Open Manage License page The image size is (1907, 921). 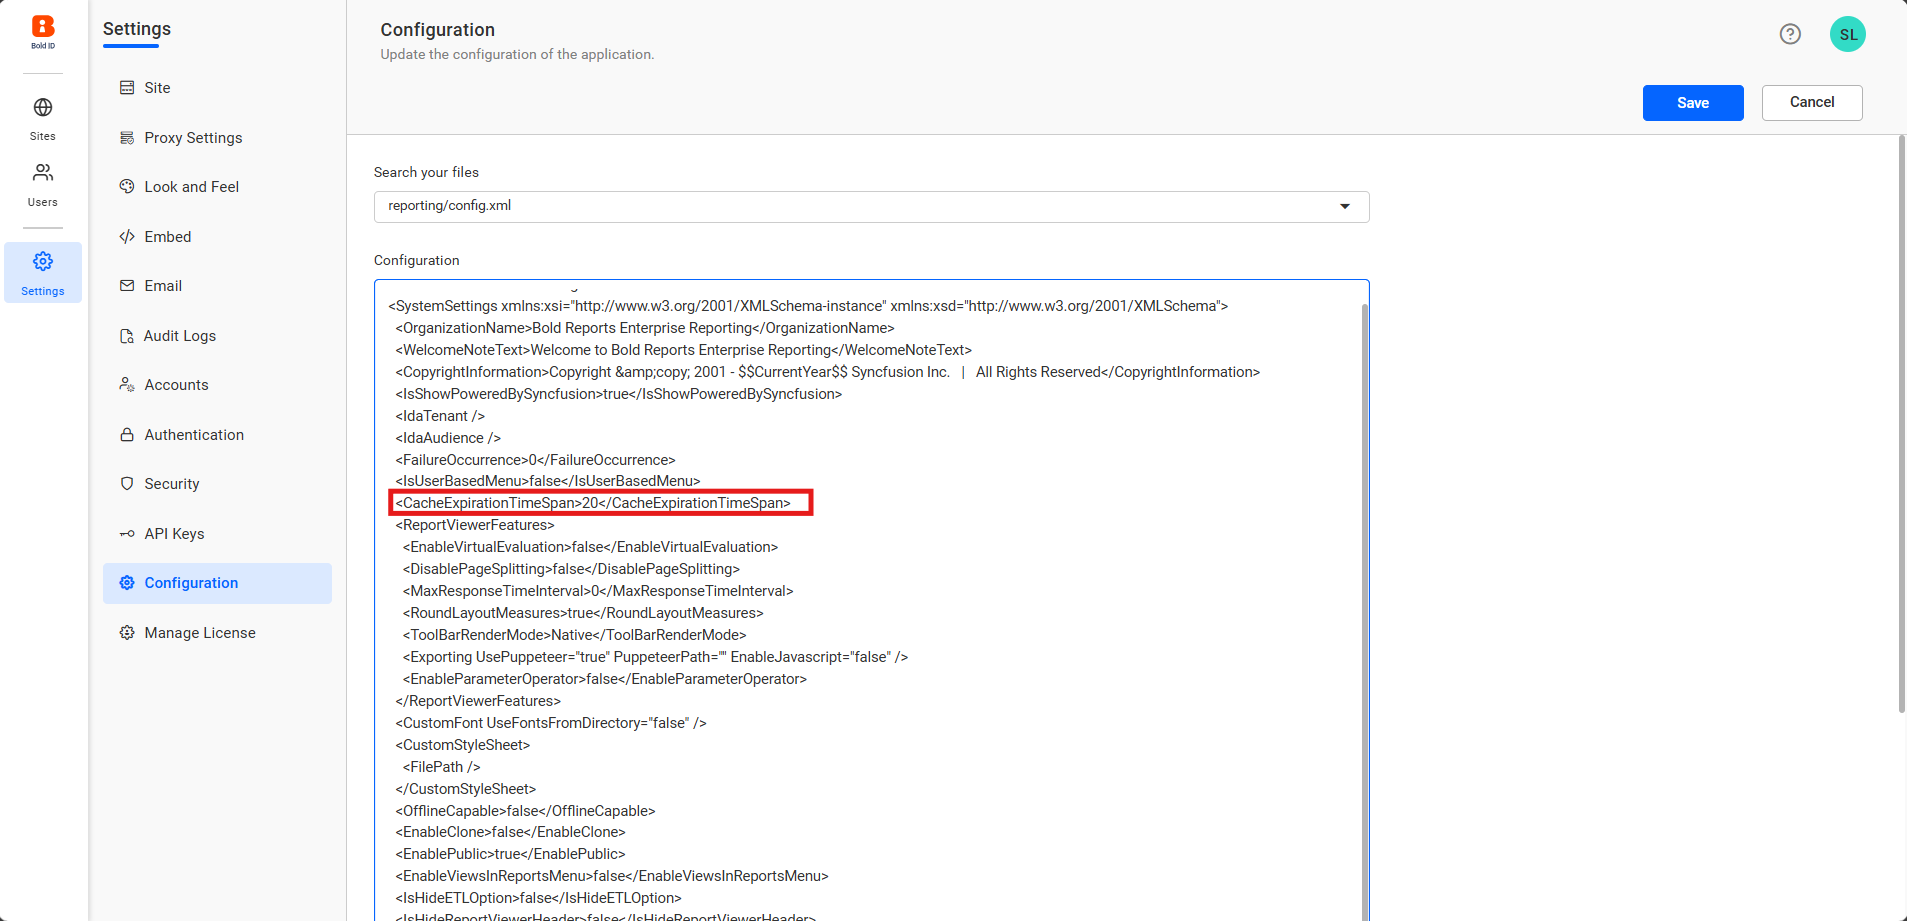200,633
